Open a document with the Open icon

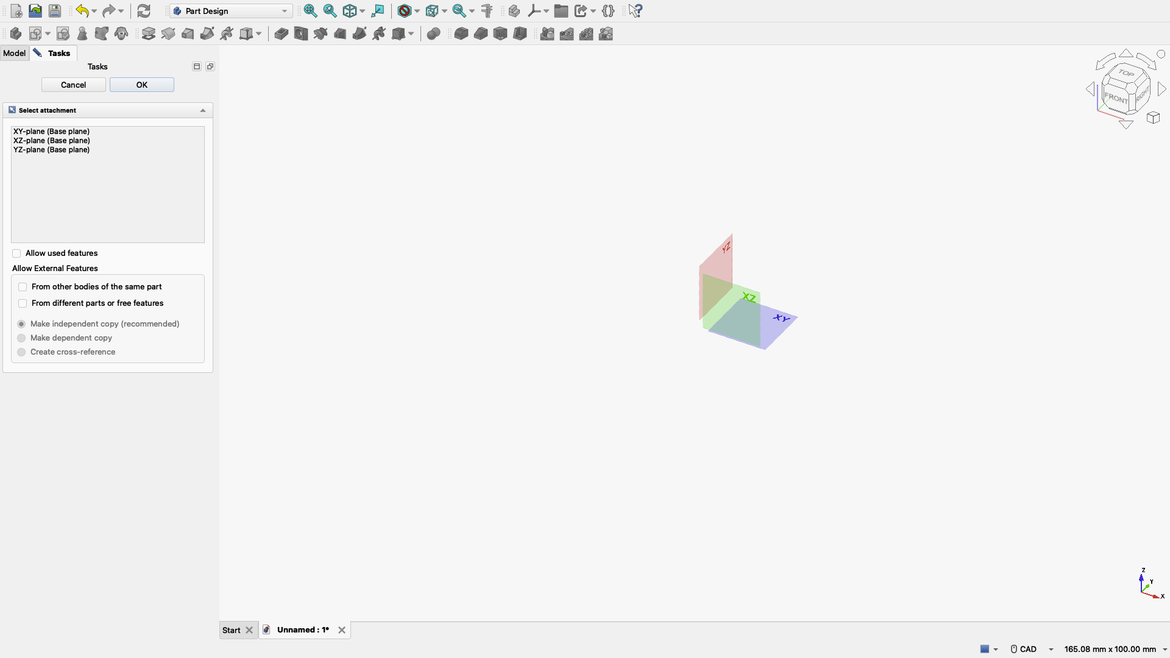click(x=34, y=10)
